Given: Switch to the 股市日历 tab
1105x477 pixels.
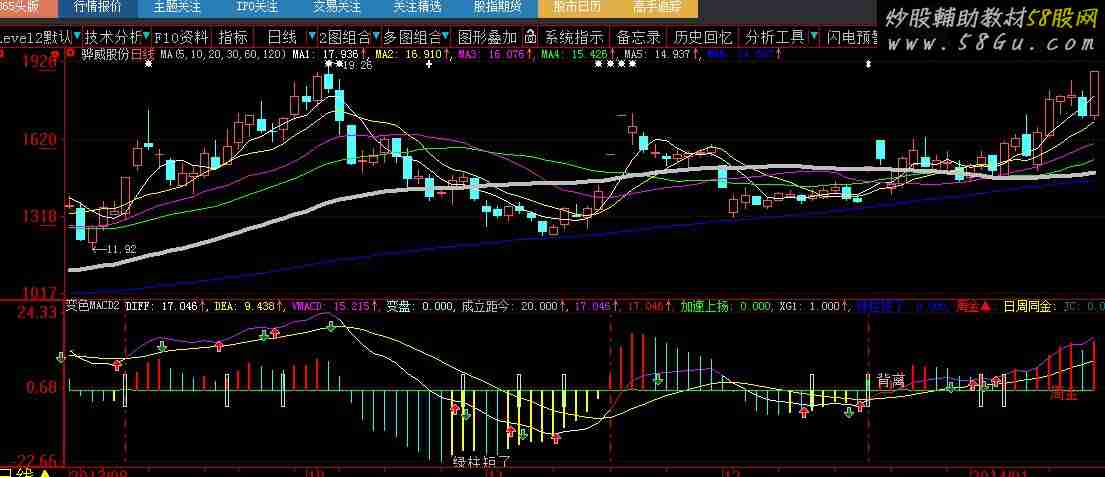Looking at the screenshot, I should (578, 8).
